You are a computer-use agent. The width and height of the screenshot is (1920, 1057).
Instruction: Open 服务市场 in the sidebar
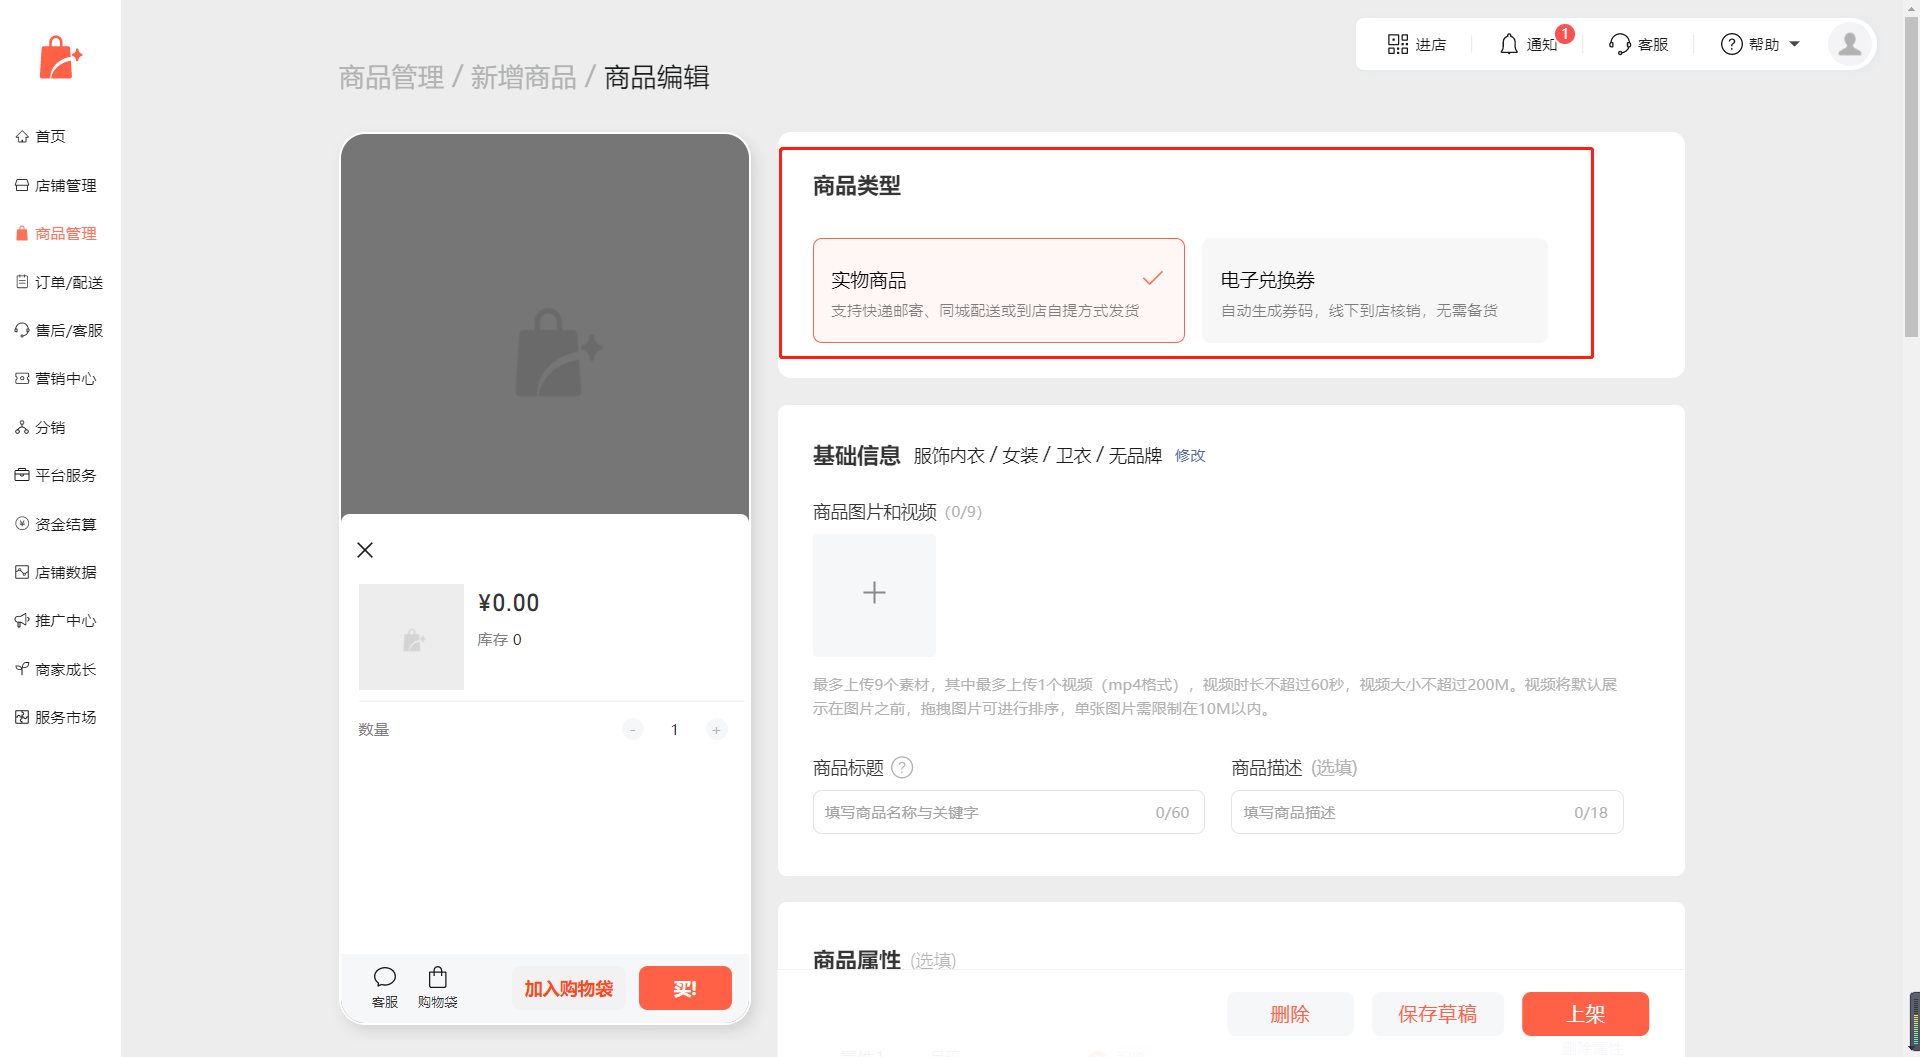pyautogui.click(x=56, y=718)
